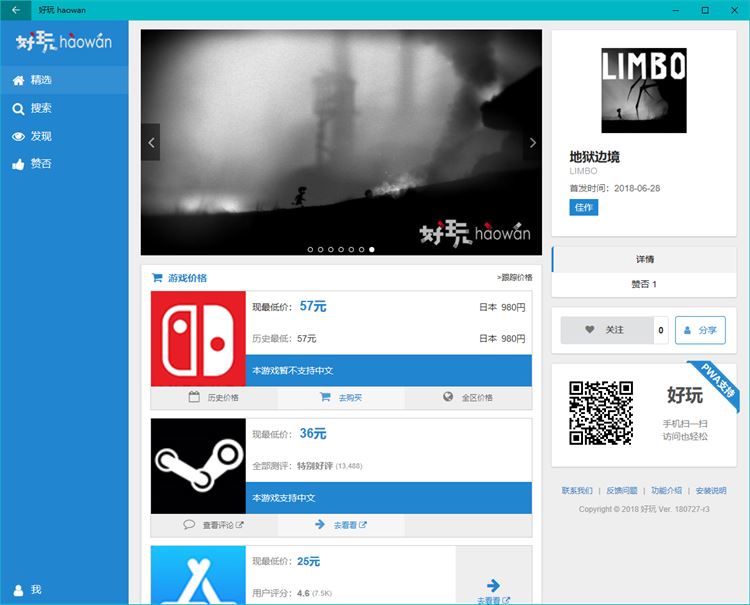This screenshot has height=605, width=750.
Task: Click 去看看 under the Steam price
Action: point(341,525)
